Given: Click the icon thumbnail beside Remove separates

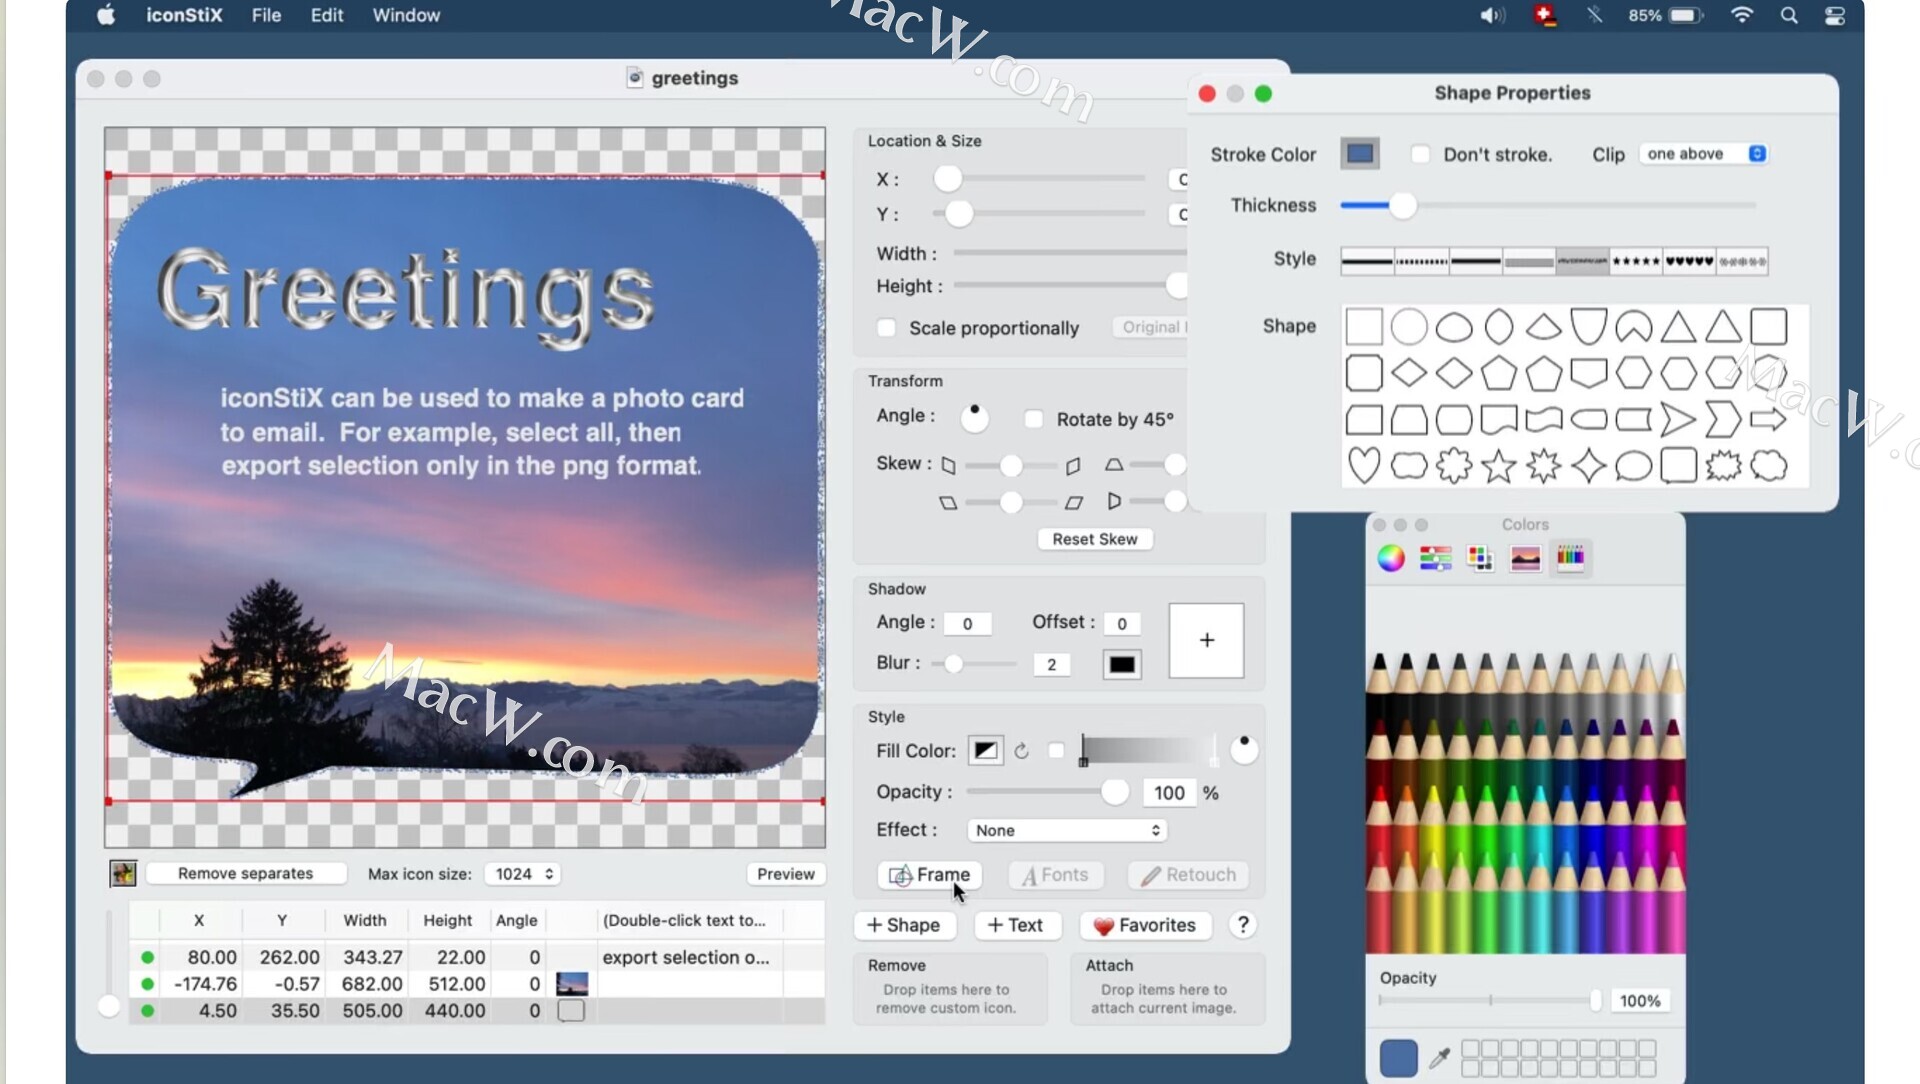Looking at the screenshot, I should 123,874.
